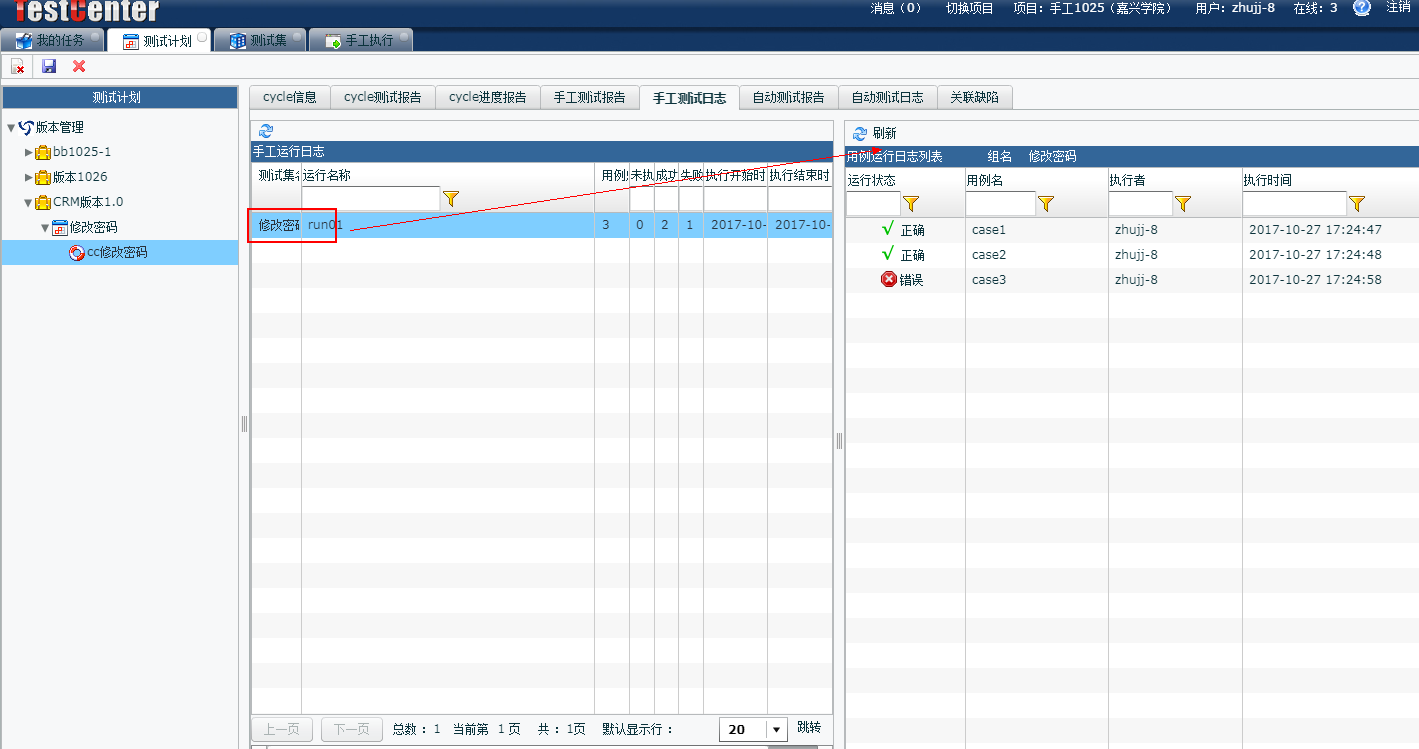Image resolution: width=1419 pixels, height=749 pixels.
Task: Collapse the CRM版本1.0 tree node
Action: (x=29, y=202)
